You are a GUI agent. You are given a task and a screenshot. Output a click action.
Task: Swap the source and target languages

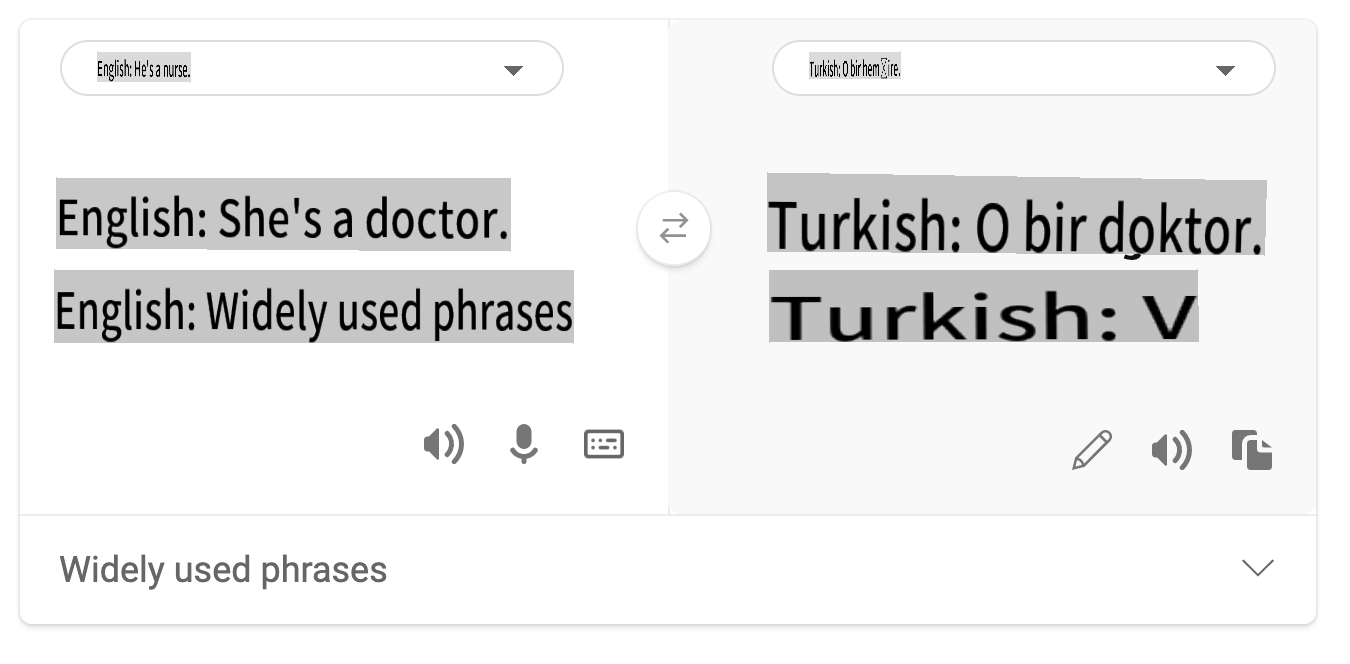tap(674, 230)
